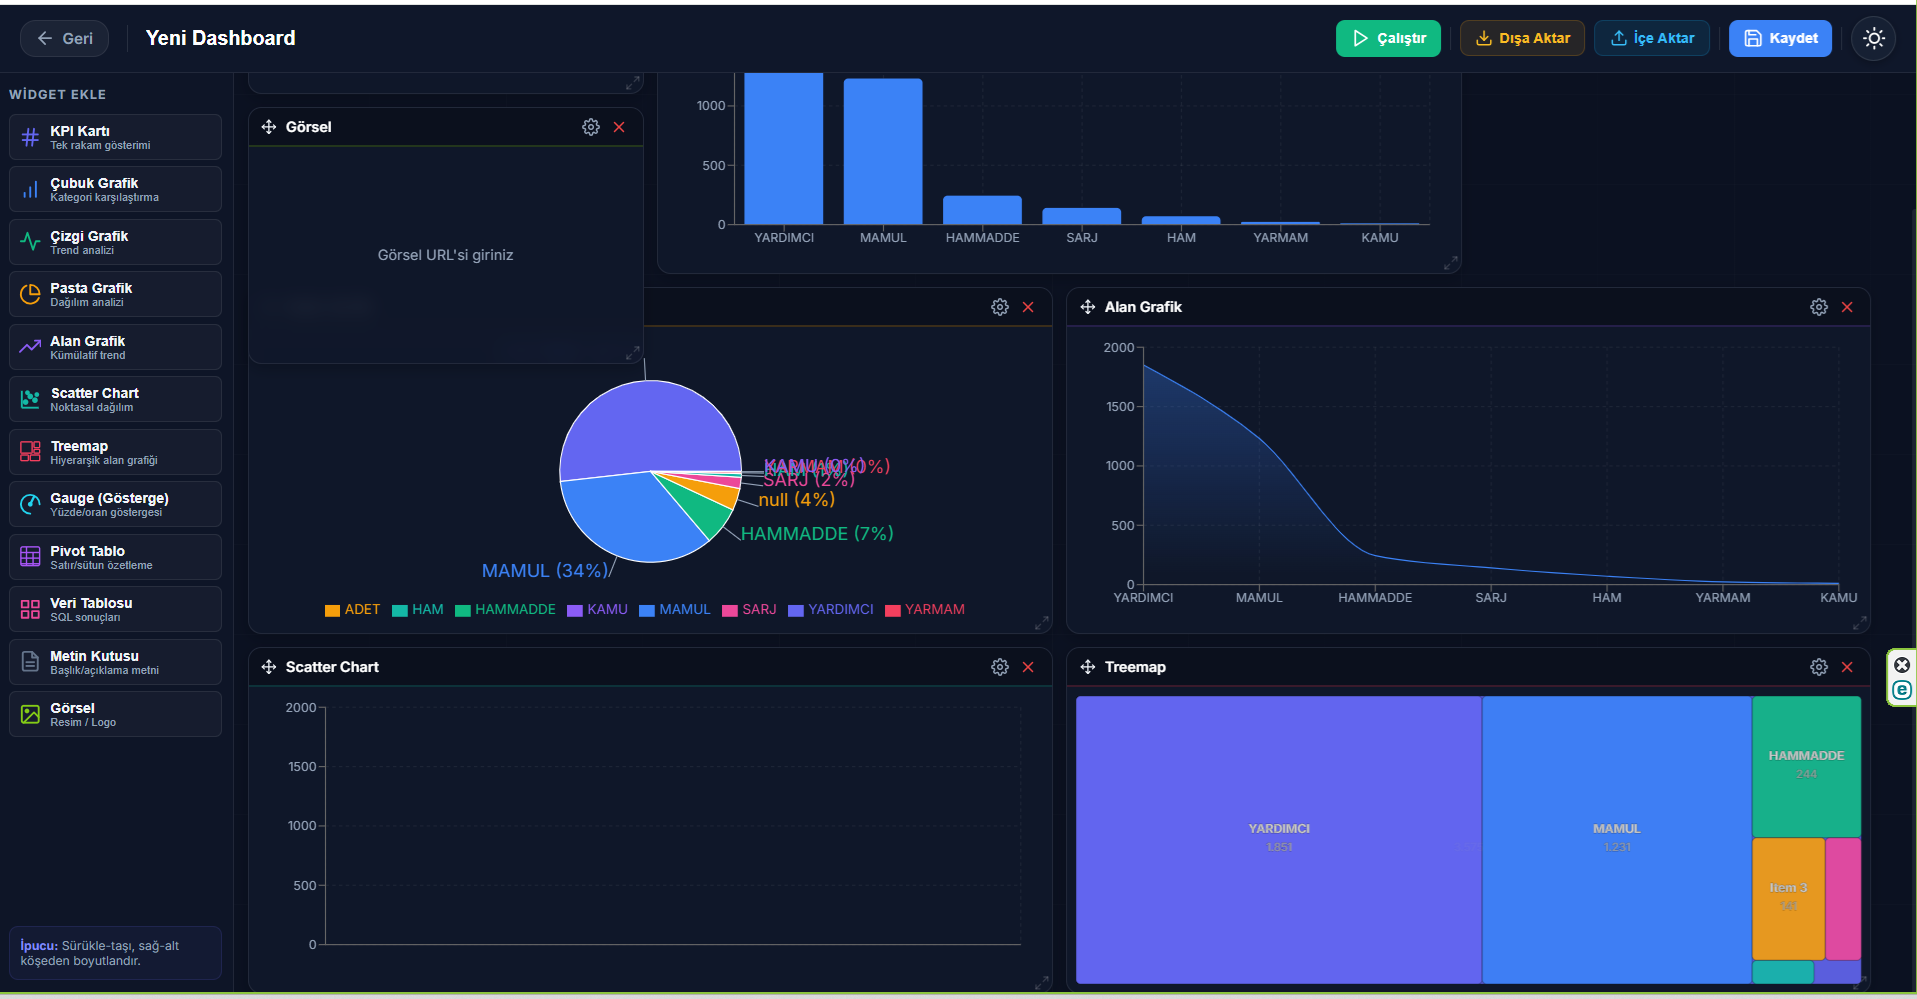Add a Çizgi Grafik line chart widget

115,242
